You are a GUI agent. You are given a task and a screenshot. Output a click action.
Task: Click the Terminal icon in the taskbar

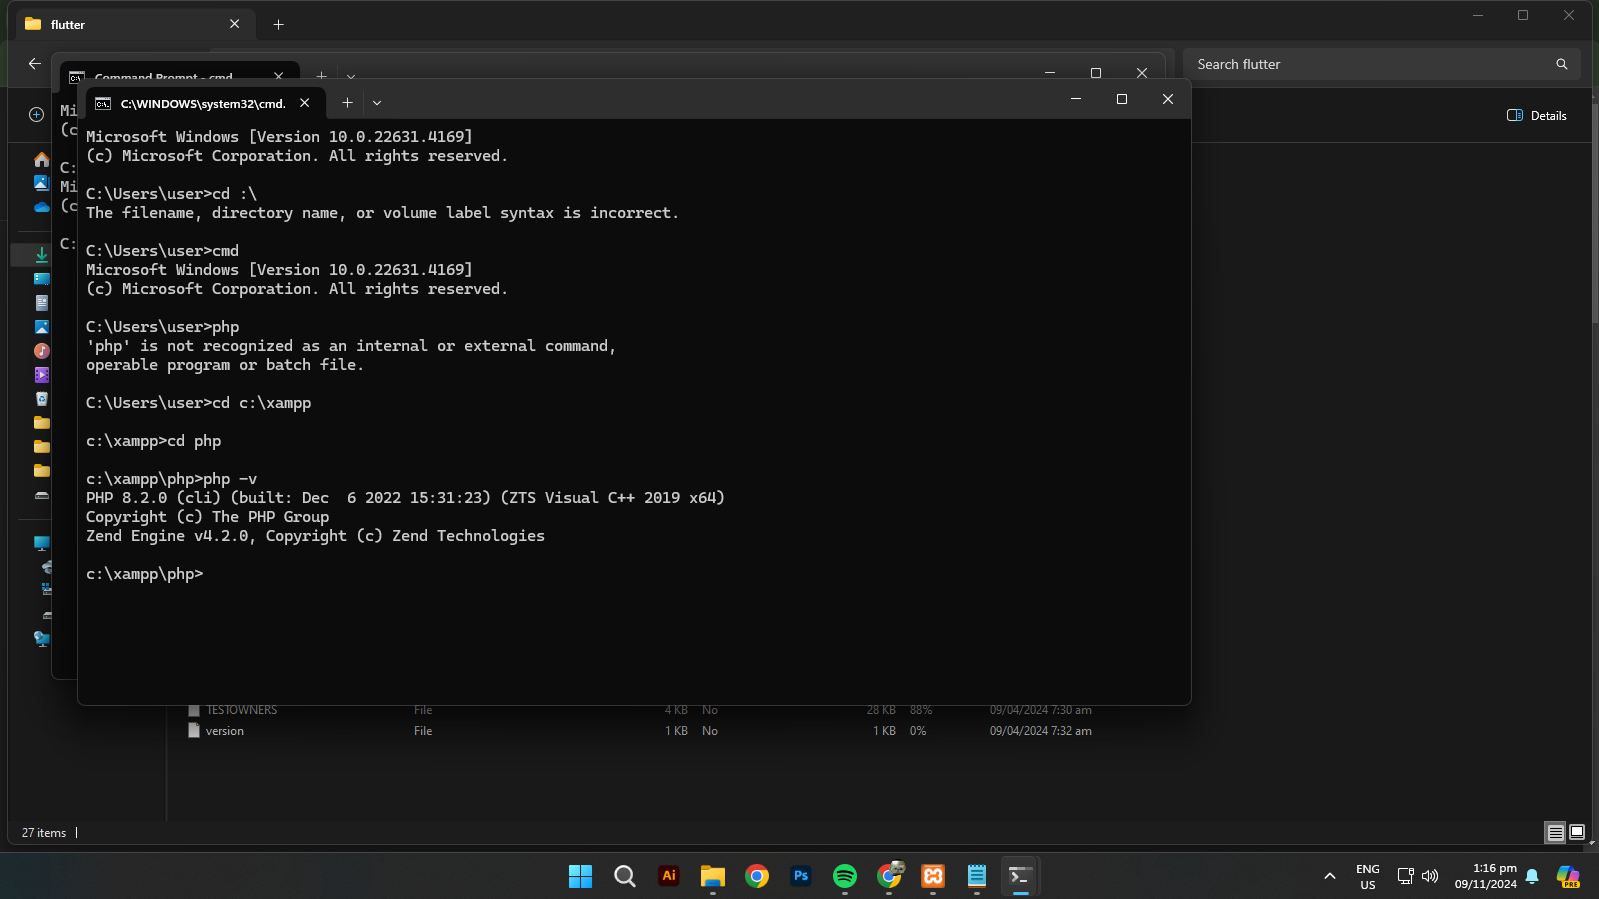click(1021, 876)
